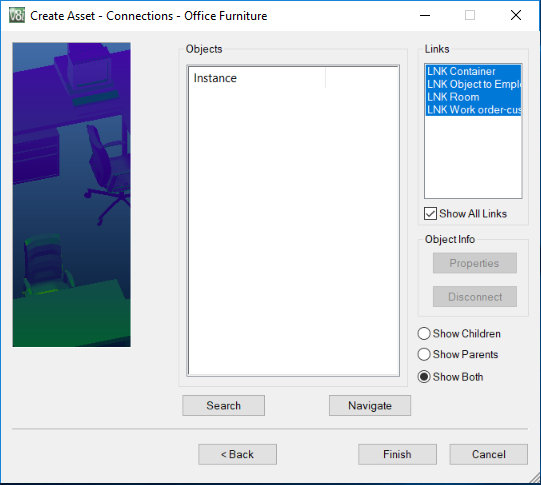Click the Search button
This screenshot has width=541, height=485.
(224, 405)
